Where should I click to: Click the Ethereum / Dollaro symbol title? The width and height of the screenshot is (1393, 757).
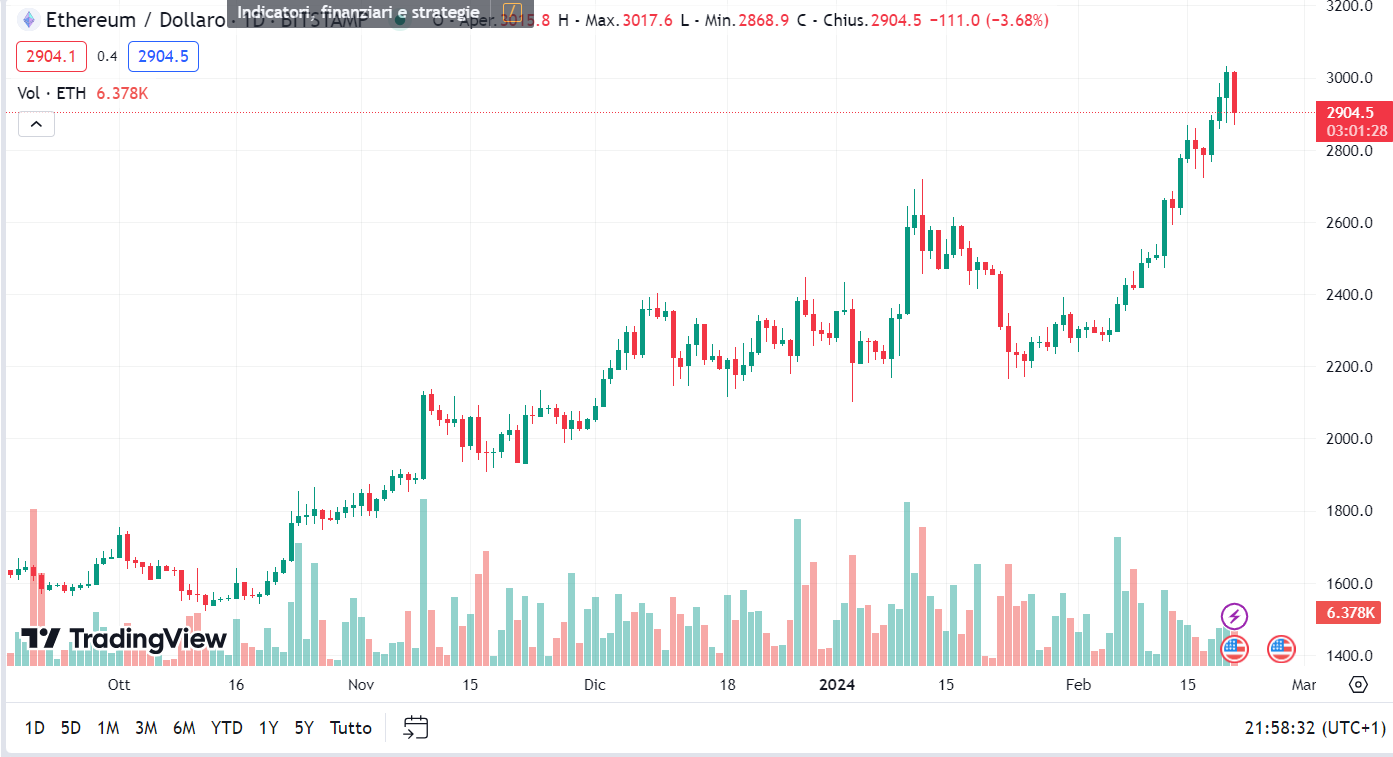click(130, 19)
